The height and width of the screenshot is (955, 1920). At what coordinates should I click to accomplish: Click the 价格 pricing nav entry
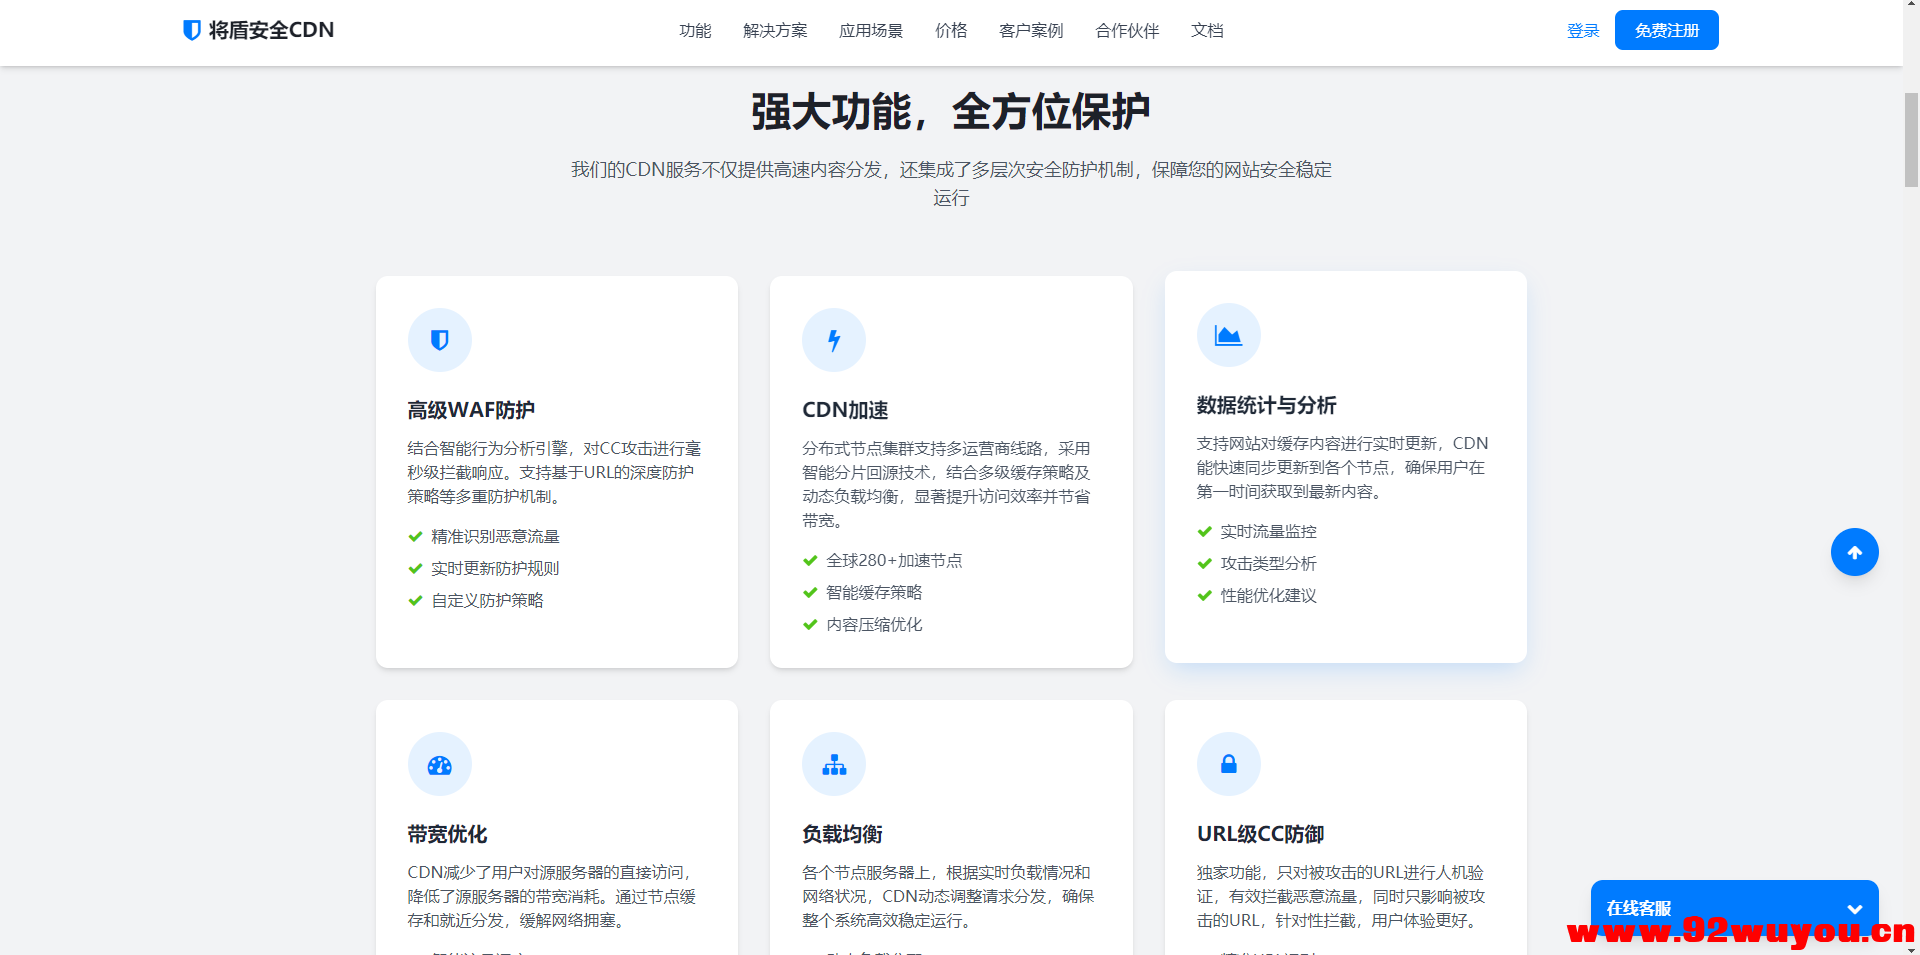(951, 30)
